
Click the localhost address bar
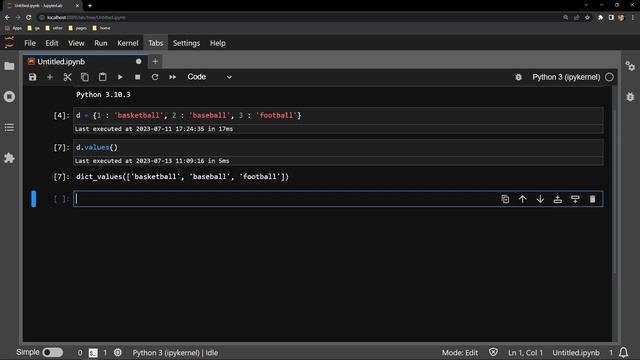(300, 18)
